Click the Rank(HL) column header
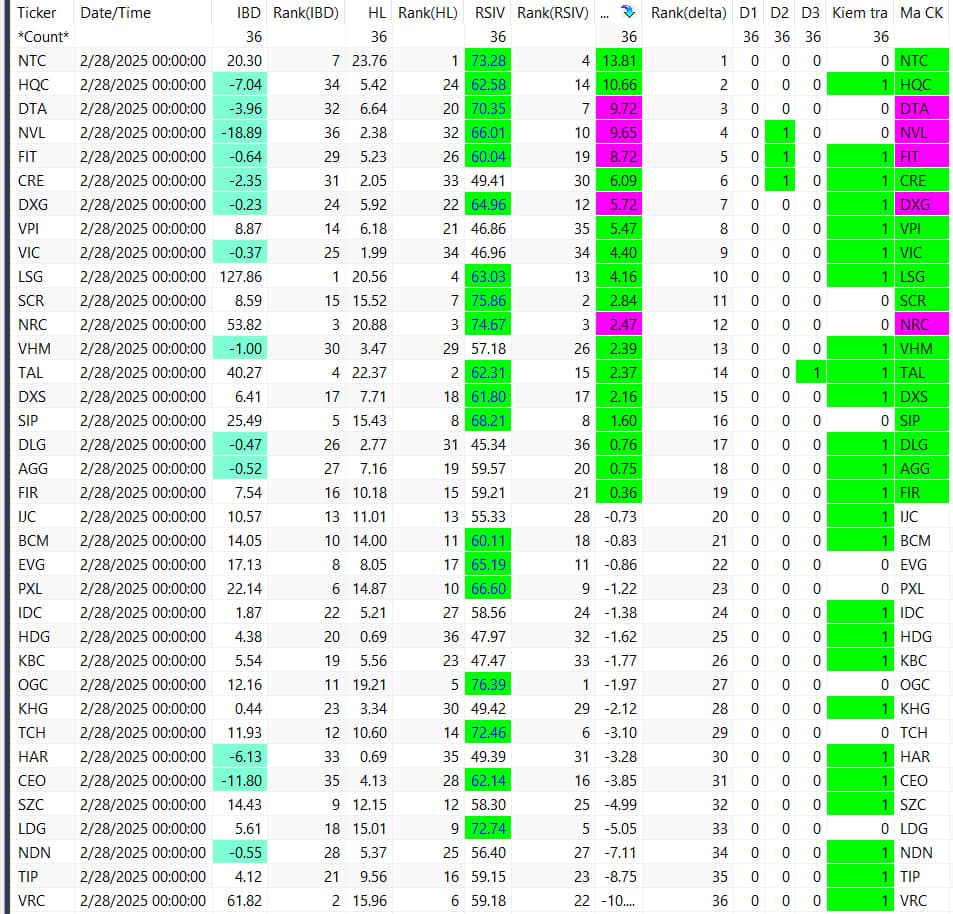 (x=428, y=12)
